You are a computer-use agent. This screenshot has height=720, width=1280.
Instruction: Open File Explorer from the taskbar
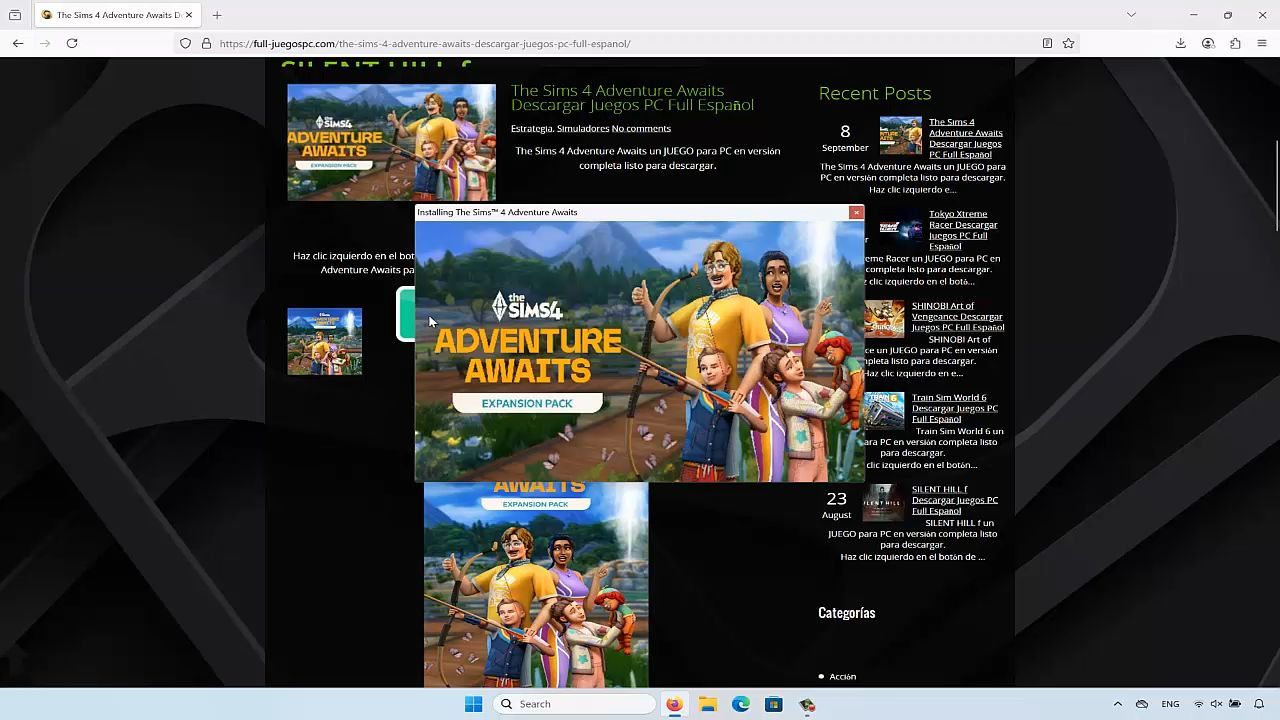(708, 704)
